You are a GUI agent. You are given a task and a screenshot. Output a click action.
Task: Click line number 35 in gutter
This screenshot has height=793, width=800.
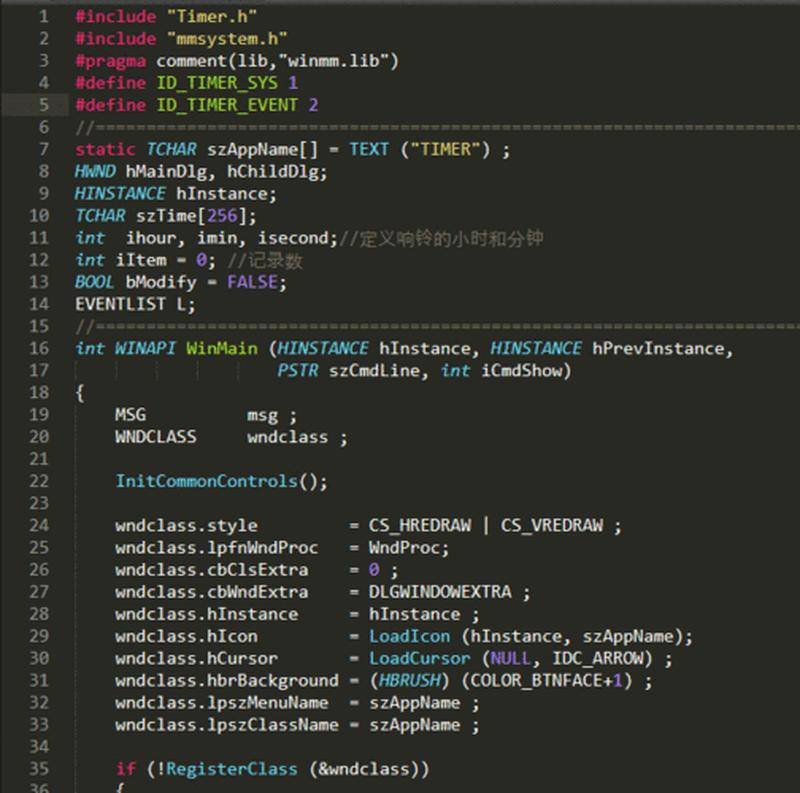pos(39,769)
